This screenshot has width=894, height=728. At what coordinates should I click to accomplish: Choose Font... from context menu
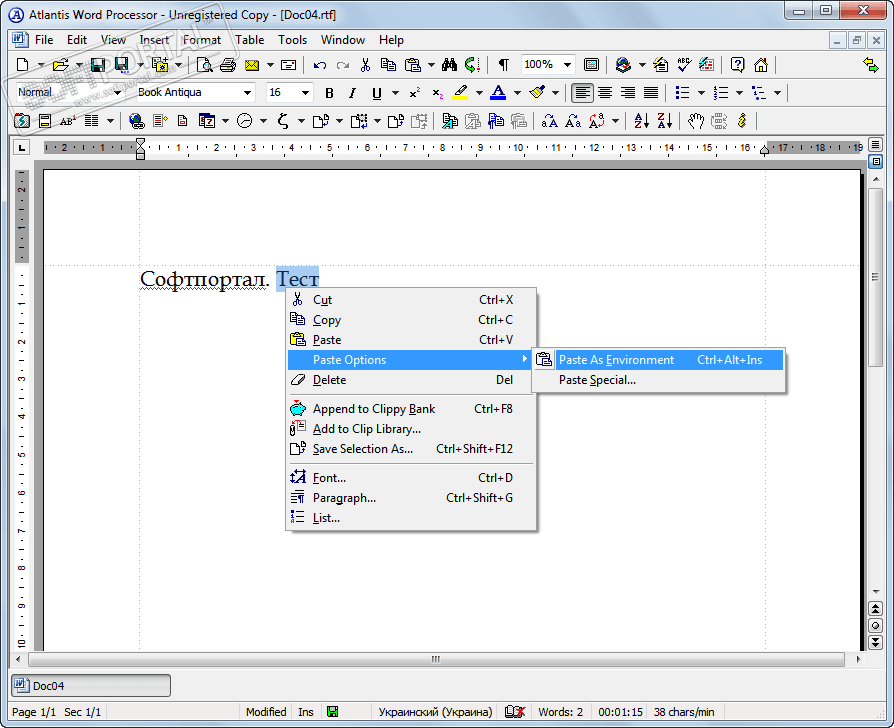[x=410, y=478]
